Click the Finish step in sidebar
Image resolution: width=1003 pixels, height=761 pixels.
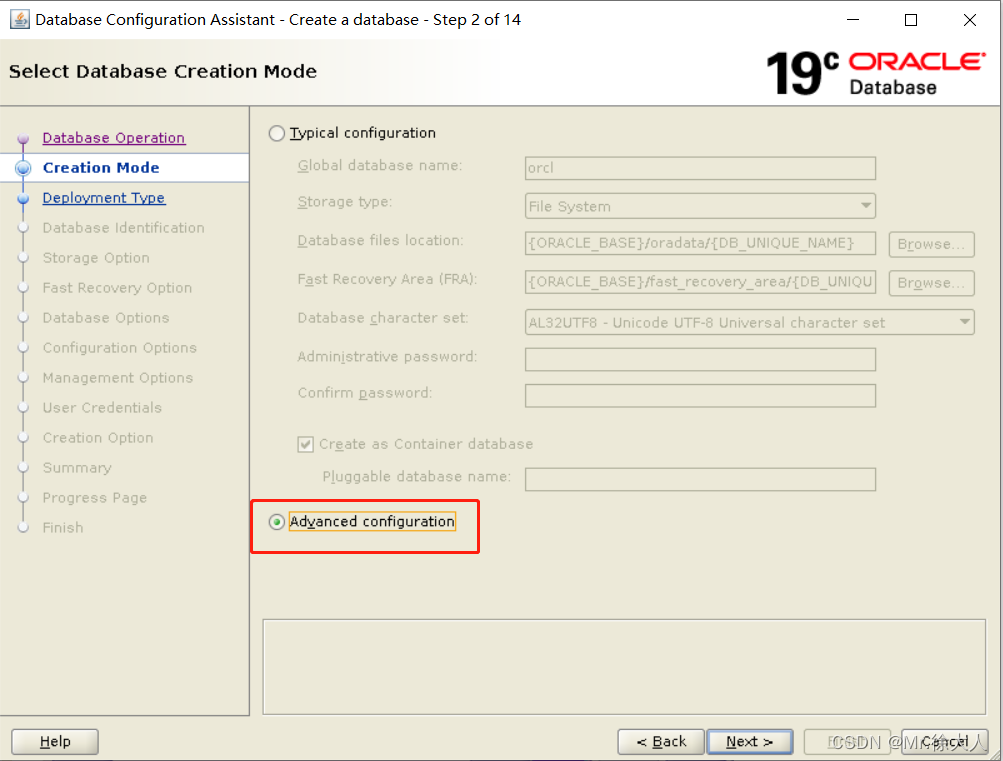tap(63, 528)
